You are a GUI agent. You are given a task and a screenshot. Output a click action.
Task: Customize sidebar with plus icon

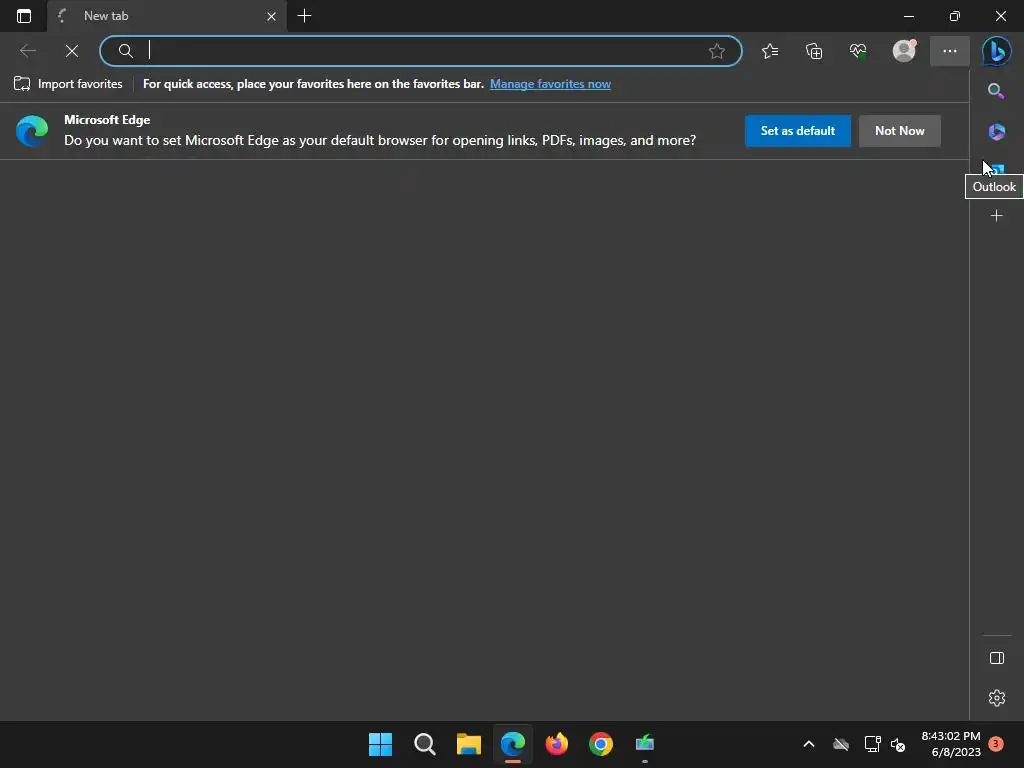(997, 216)
